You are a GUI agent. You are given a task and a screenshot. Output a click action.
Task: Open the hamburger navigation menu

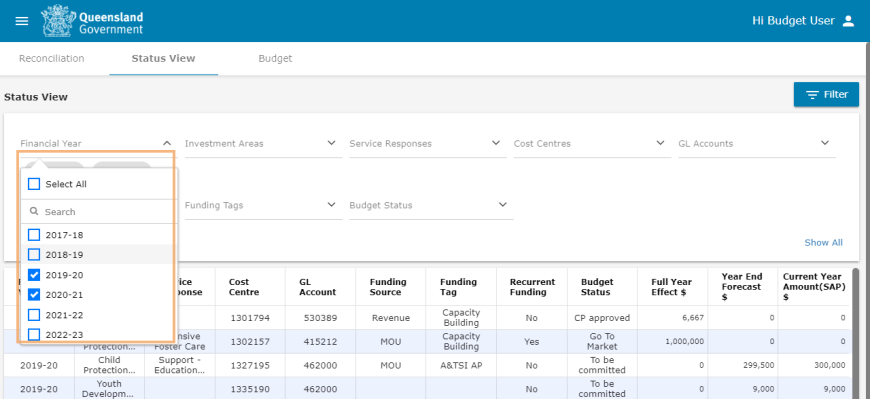(22, 21)
